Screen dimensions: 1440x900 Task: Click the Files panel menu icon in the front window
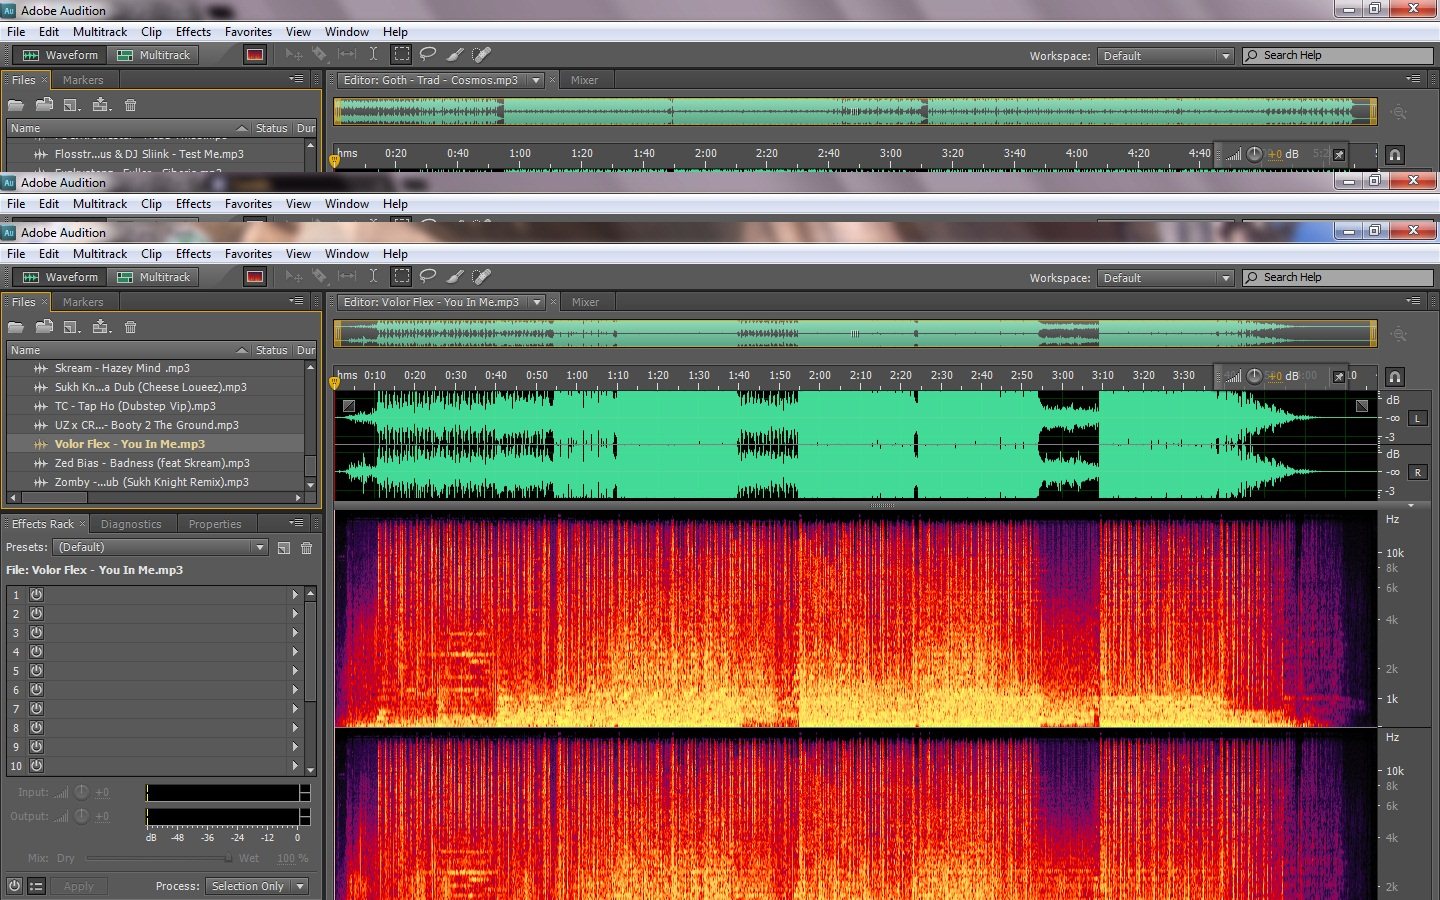pyautogui.click(x=297, y=301)
